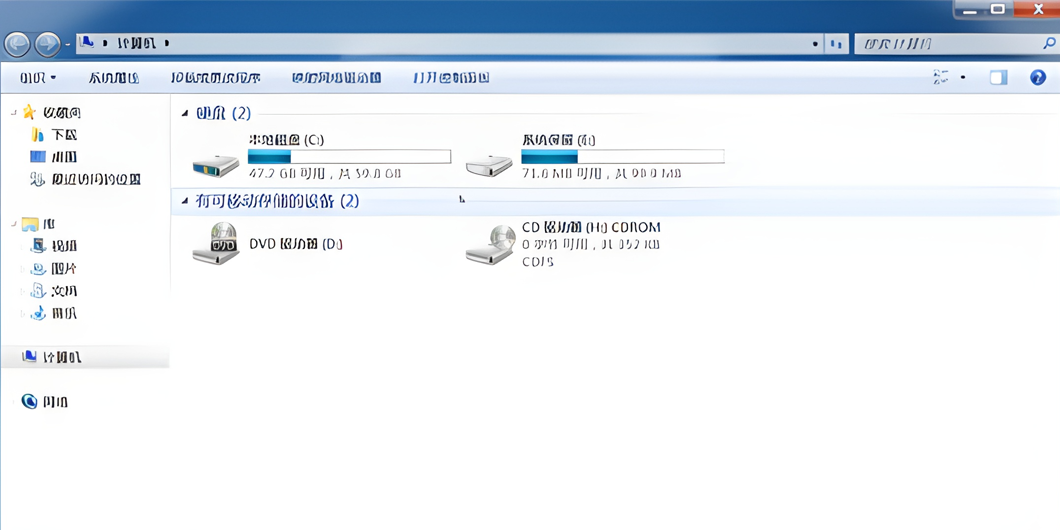Collapse the hard disks (2) group
This screenshot has width=1060, height=530.
point(185,114)
